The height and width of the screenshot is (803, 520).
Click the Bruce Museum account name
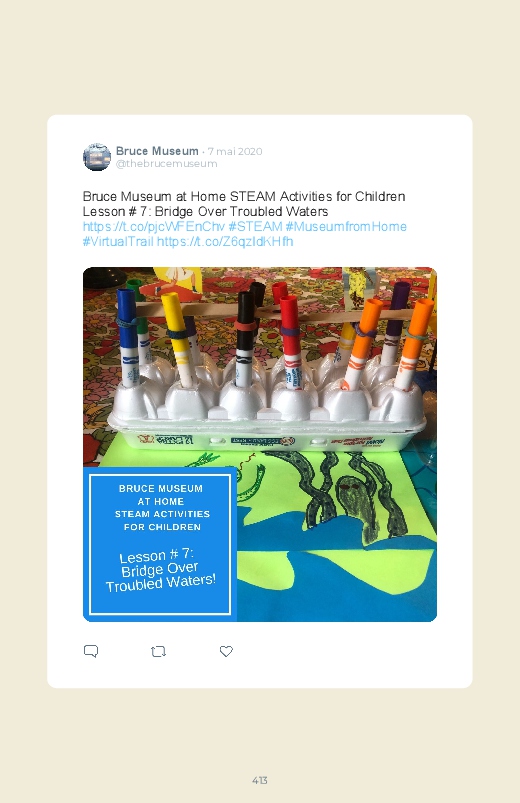pyautogui.click(x=157, y=151)
